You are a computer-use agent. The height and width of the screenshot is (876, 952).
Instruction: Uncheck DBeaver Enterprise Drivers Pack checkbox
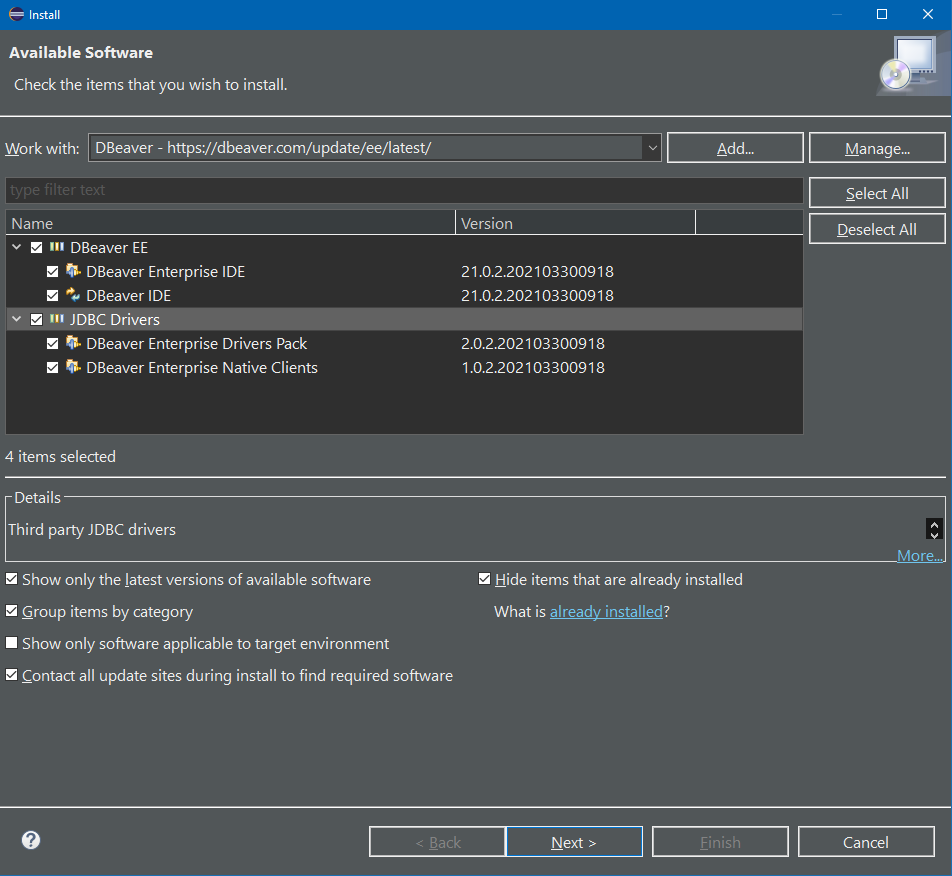click(53, 344)
